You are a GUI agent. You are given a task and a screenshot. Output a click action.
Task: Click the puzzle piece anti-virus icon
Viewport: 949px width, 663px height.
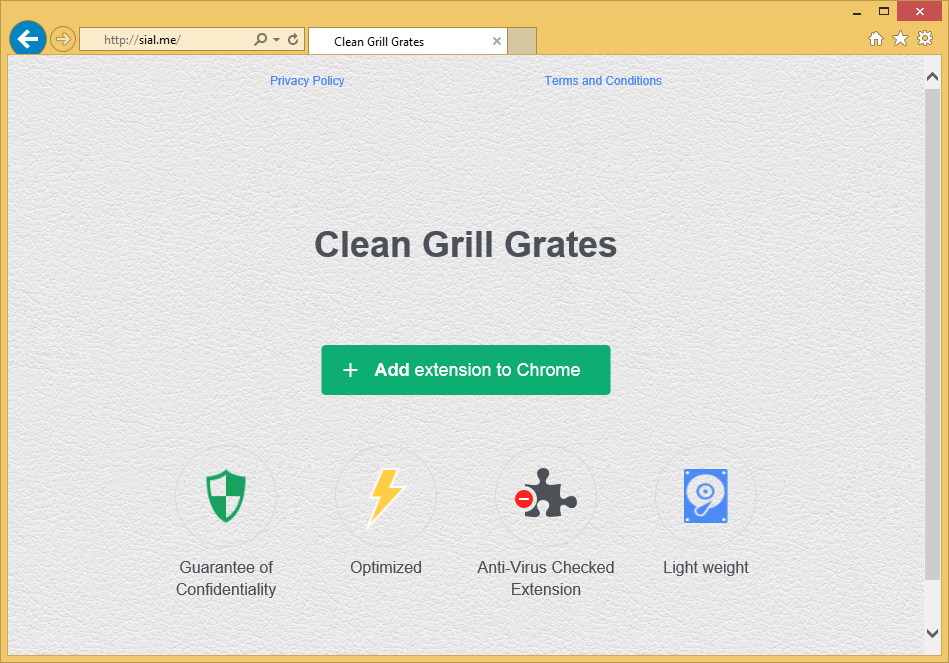[545, 493]
